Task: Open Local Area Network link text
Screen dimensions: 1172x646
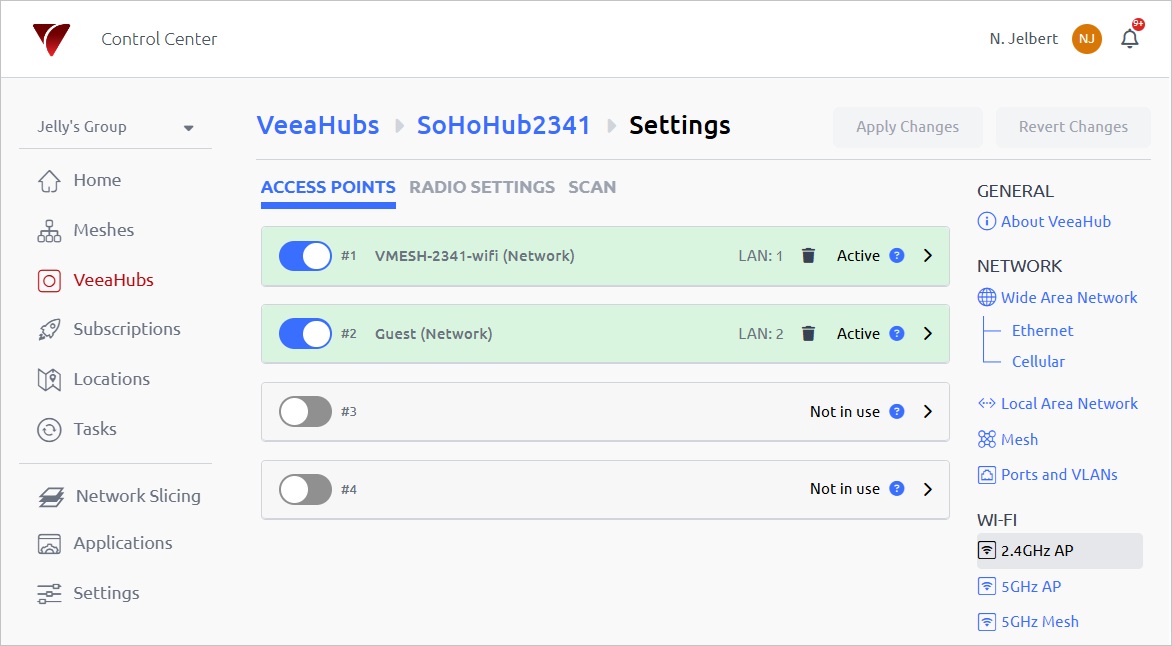Action: coord(1070,403)
